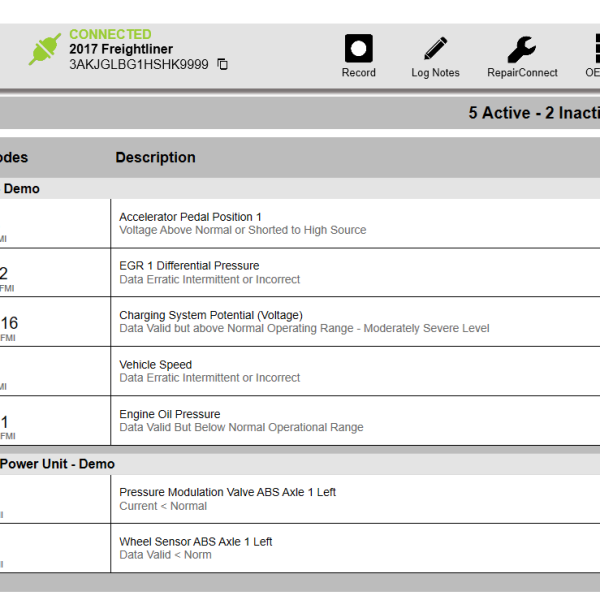Open the Vehicle Speed fault row
Viewport: 600px width, 600px height.
pos(155,365)
